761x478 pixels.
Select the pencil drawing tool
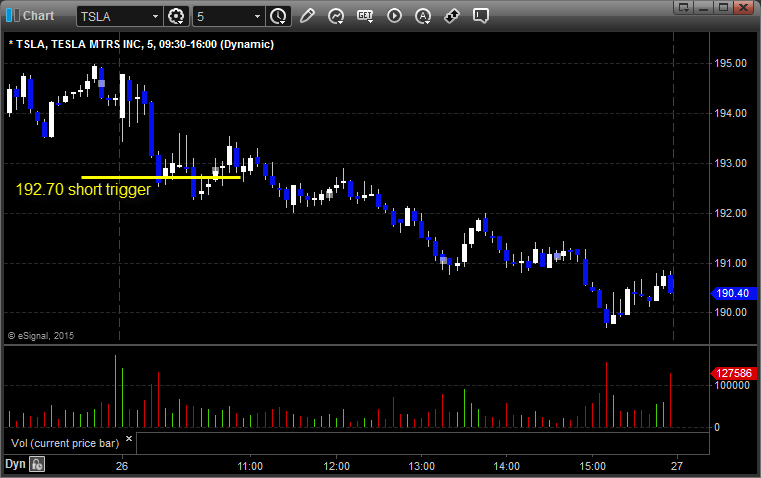click(x=307, y=16)
